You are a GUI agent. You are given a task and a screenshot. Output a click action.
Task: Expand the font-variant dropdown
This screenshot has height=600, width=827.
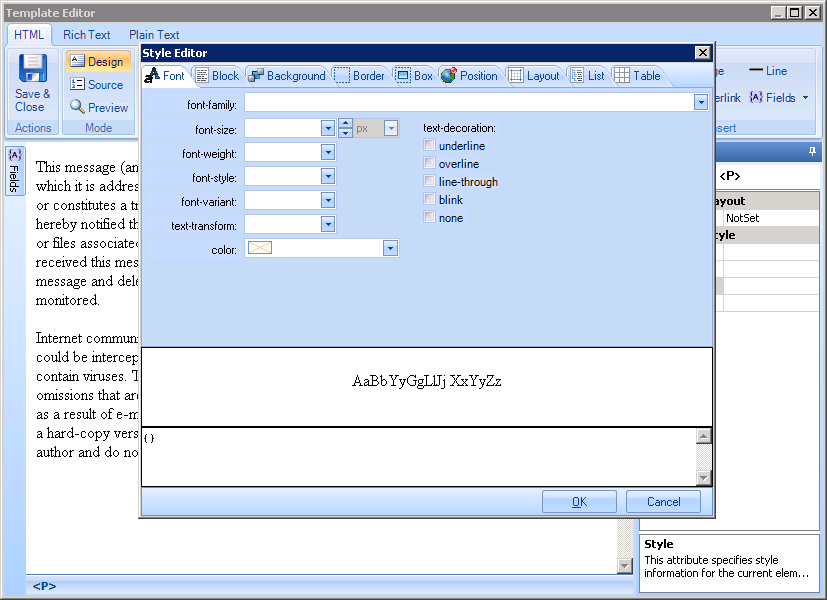(x=328, y=200)
